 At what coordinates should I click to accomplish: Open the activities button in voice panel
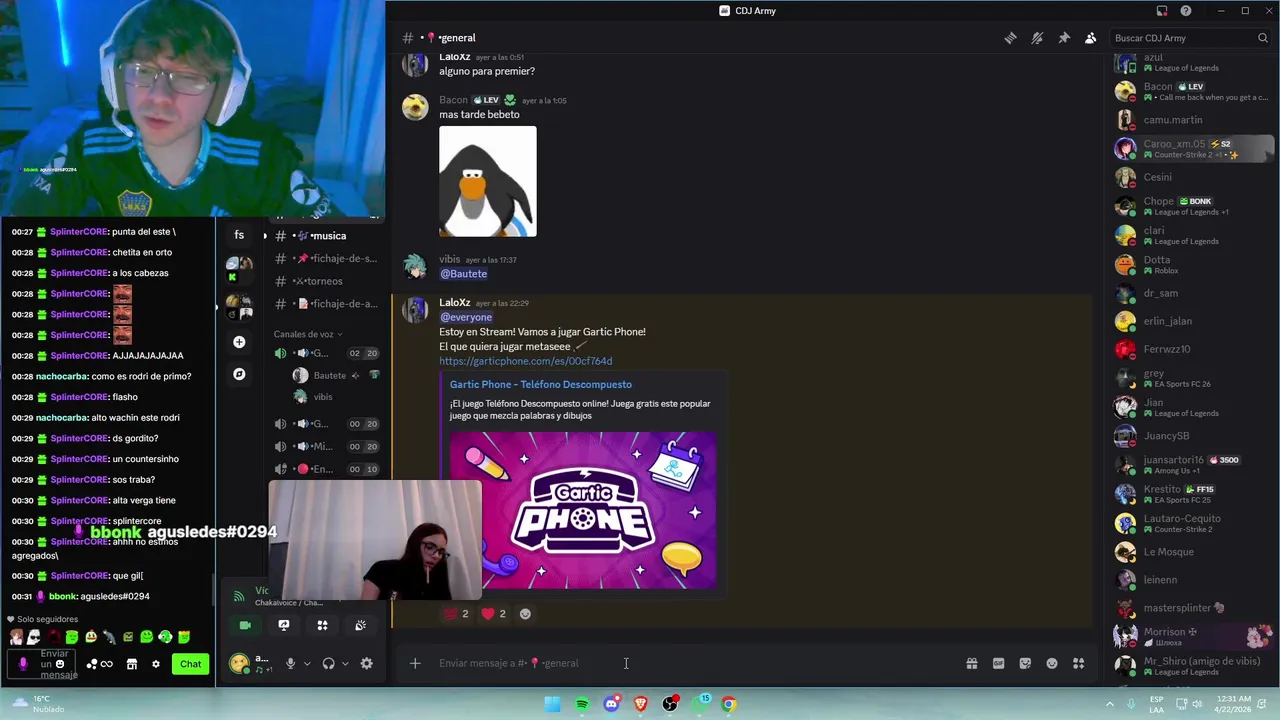[x=322, y=625]
